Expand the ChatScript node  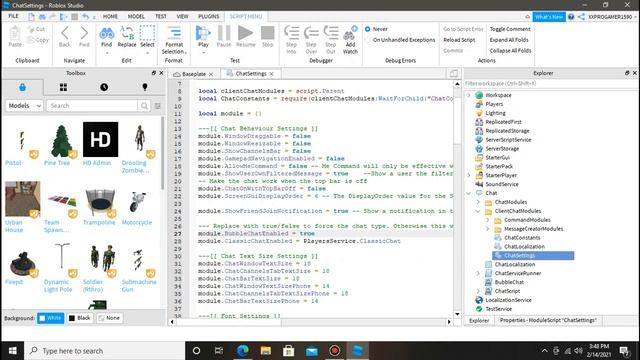(x=478, y=291)
